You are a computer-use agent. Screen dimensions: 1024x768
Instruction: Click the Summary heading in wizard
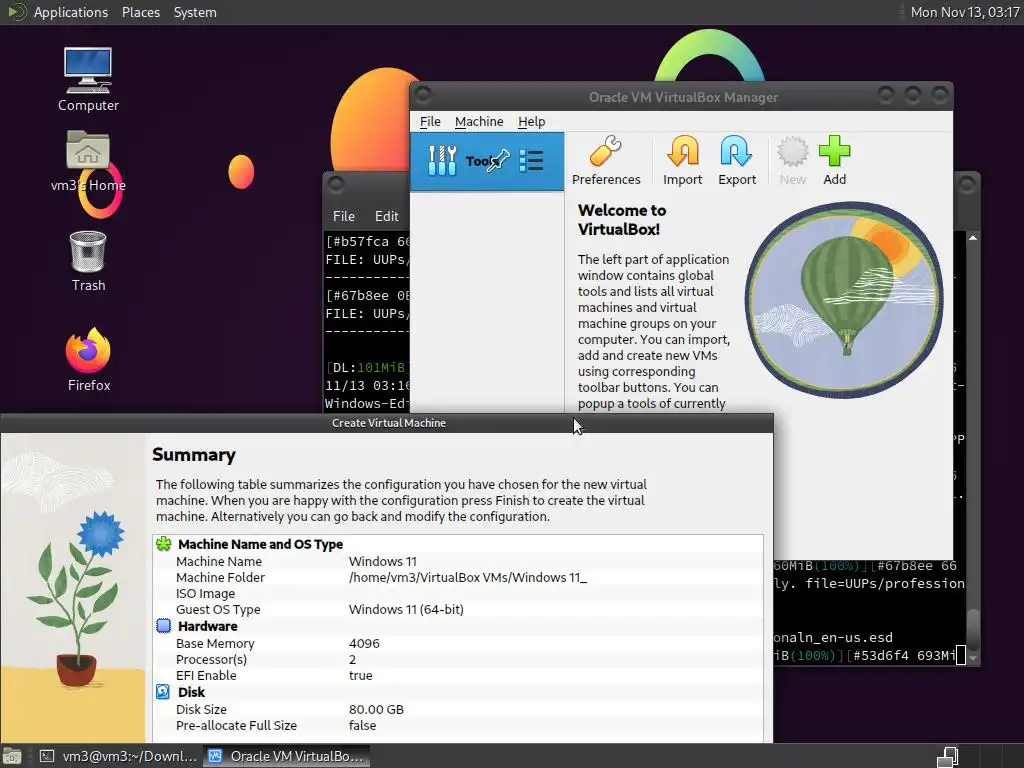pos(193,455)
